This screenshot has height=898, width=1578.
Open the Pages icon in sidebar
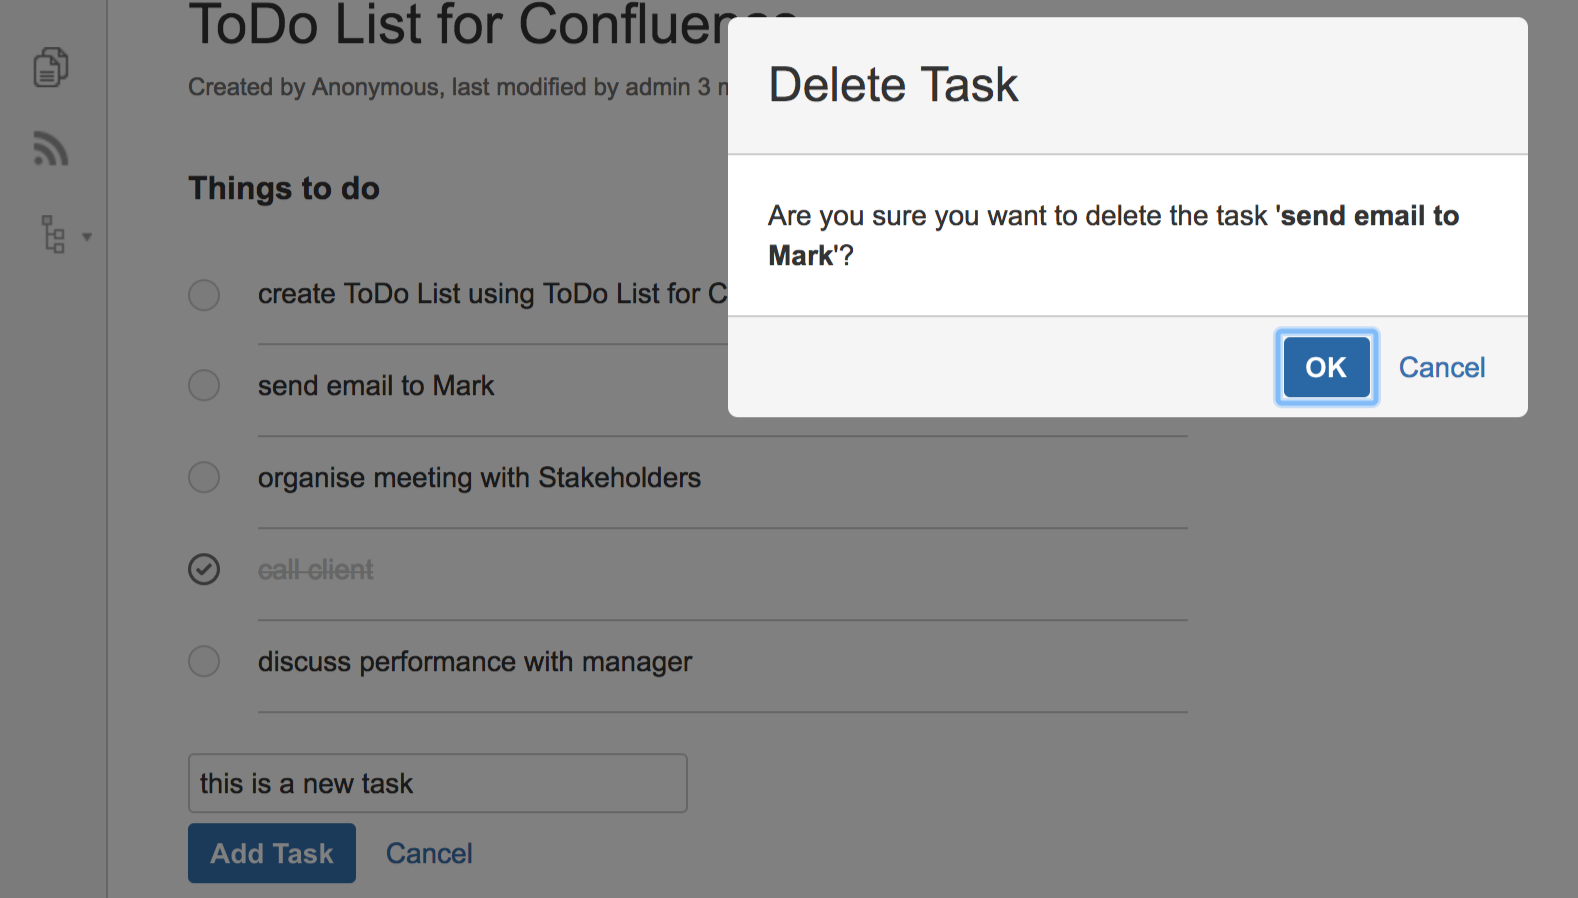pos(51,67)
